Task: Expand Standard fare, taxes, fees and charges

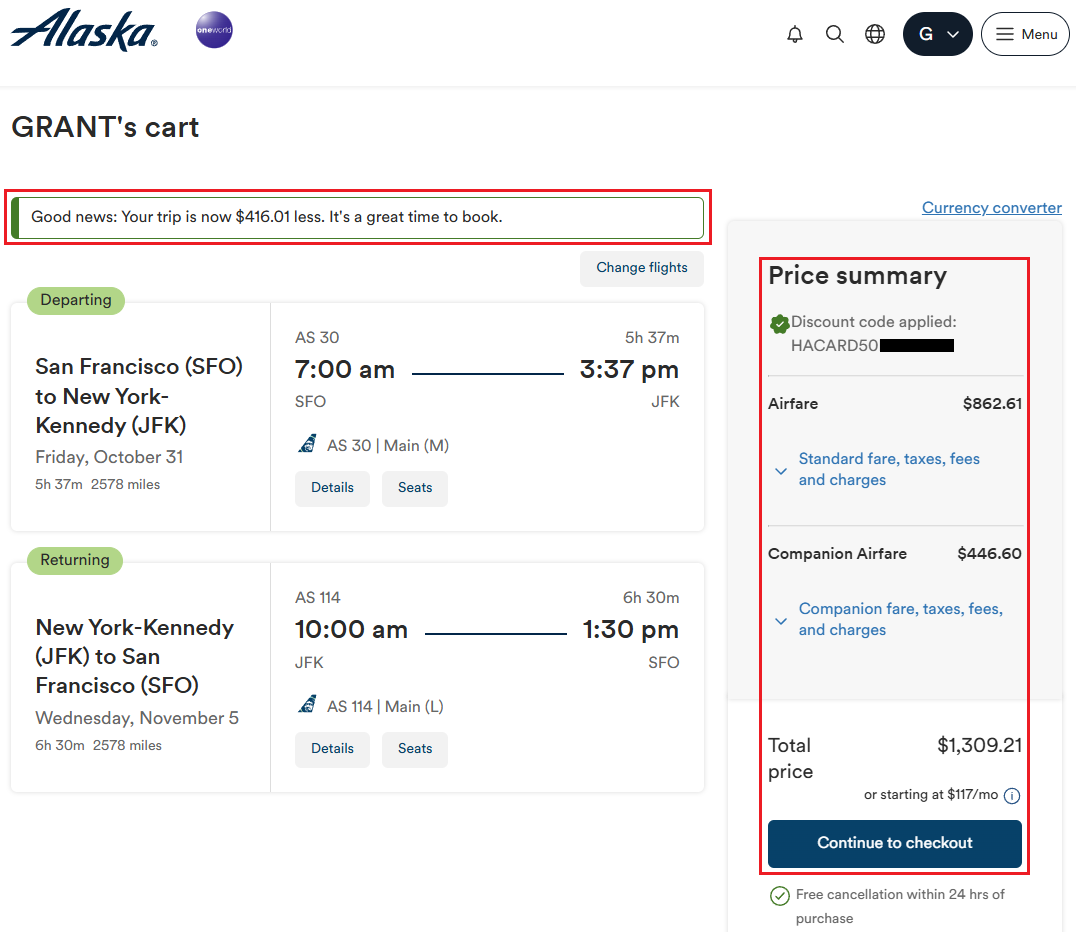Action: pos(889,469)
